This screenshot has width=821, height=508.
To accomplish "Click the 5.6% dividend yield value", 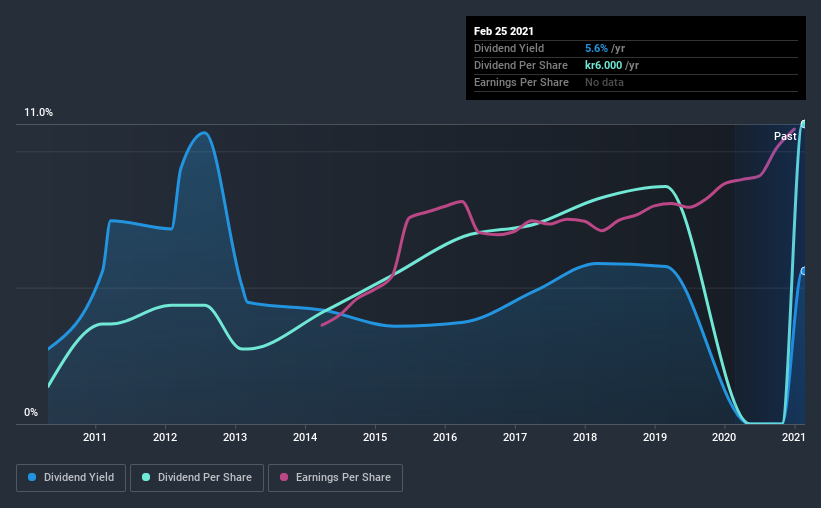I will pos(596,48).
